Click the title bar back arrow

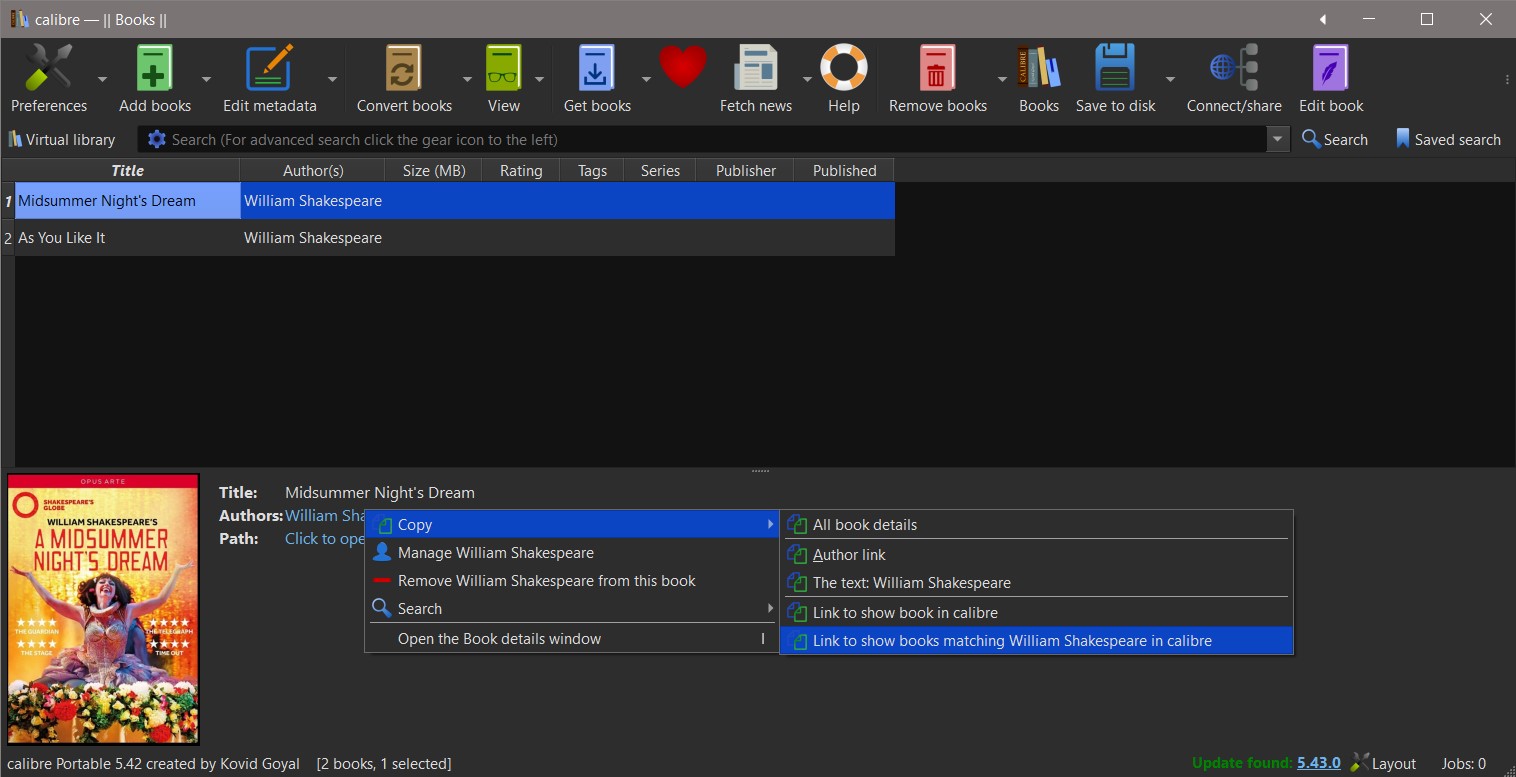point(1322,19)
